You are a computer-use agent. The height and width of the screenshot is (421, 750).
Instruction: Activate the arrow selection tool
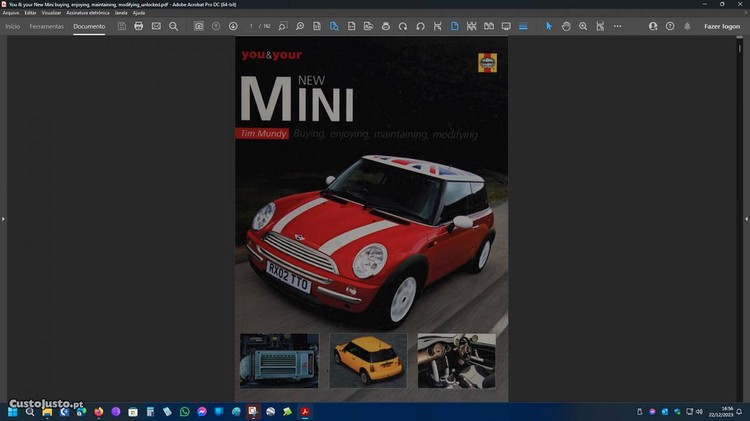tap(548, 26)
